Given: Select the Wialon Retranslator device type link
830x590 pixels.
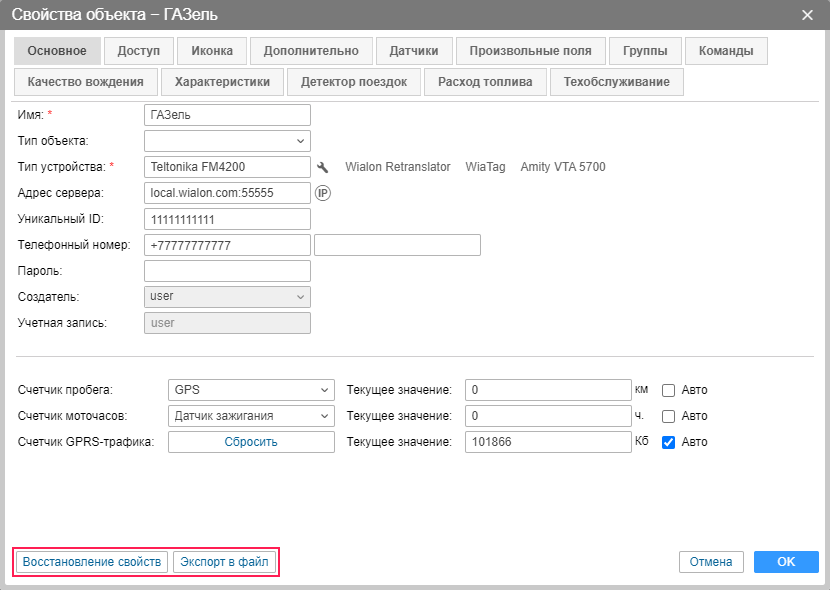Looking at the screenshot, I should tap(398, 167).
